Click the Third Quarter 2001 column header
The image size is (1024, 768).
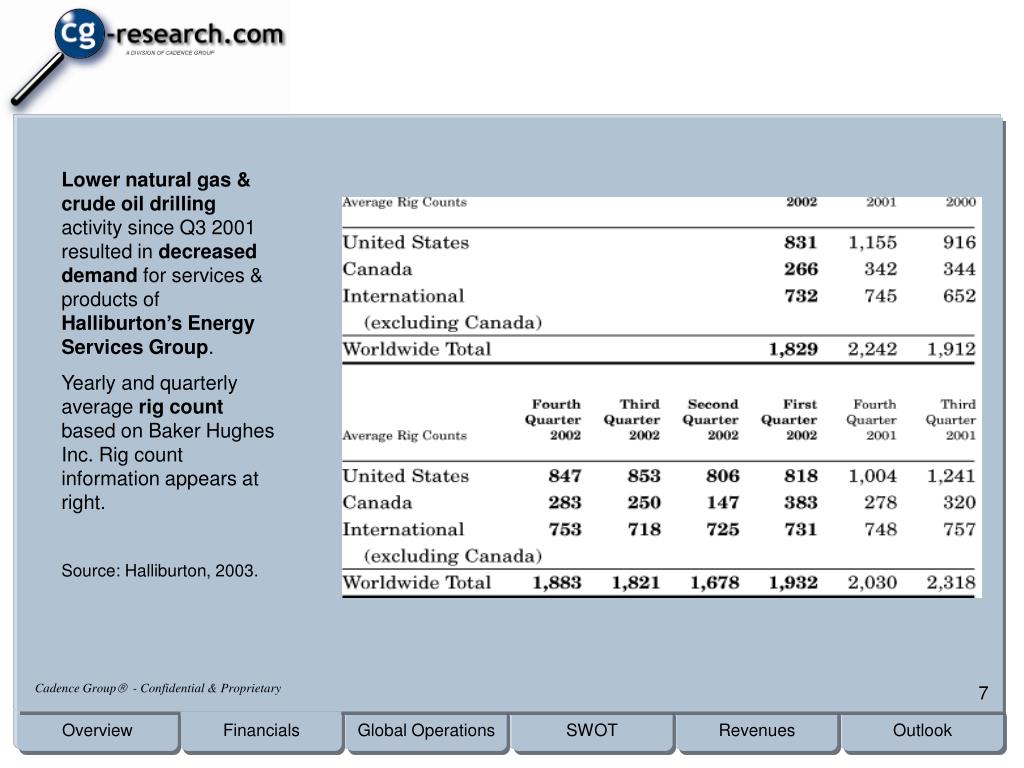(x=951, y=420)
